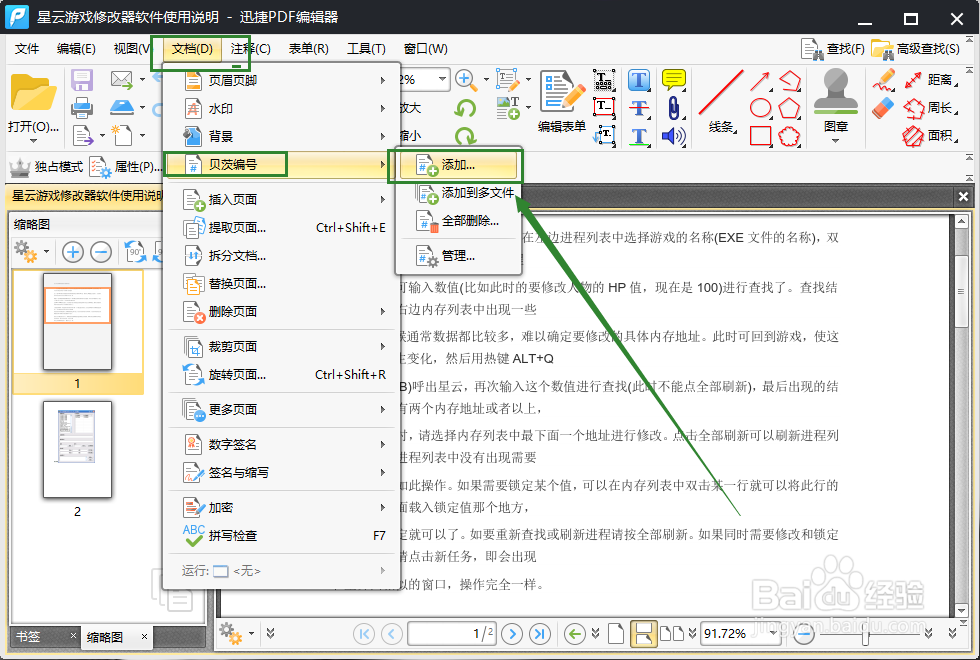Select the Perimeter measurement tool
This screenshot has height=660, width=980.
[940, 107]
